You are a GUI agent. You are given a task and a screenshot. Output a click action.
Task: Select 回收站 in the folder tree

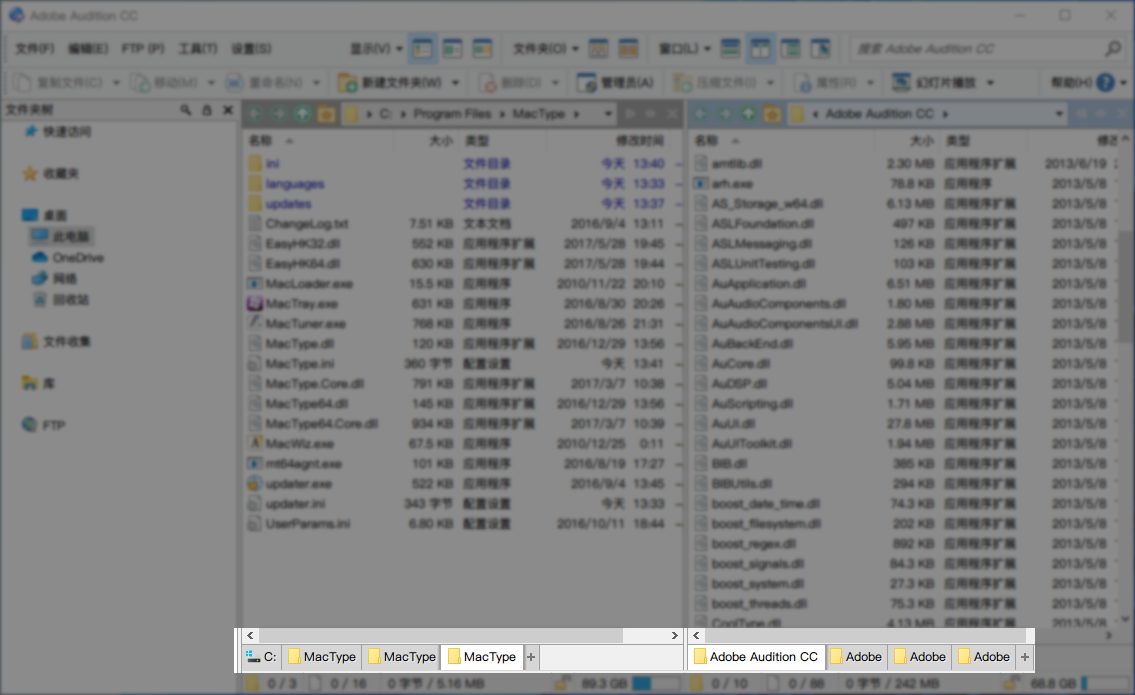[62, 299]
